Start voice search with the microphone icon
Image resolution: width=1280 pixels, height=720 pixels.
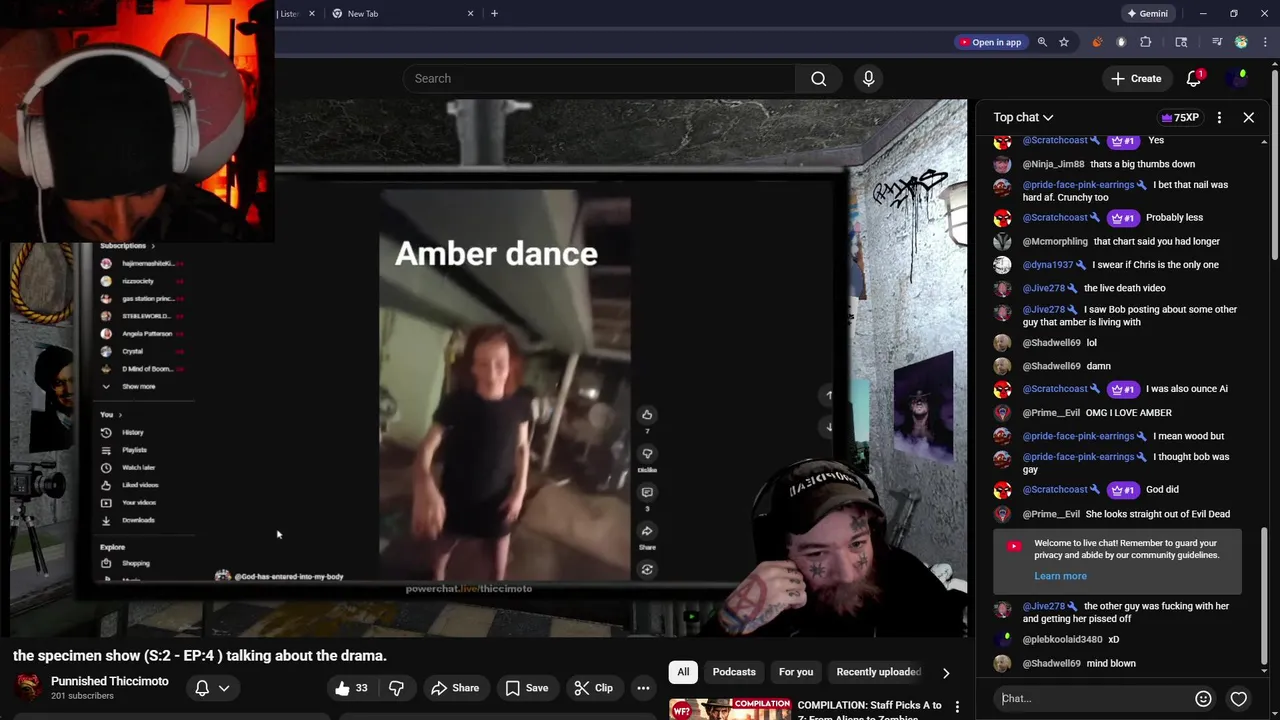(x=868, y=78)
